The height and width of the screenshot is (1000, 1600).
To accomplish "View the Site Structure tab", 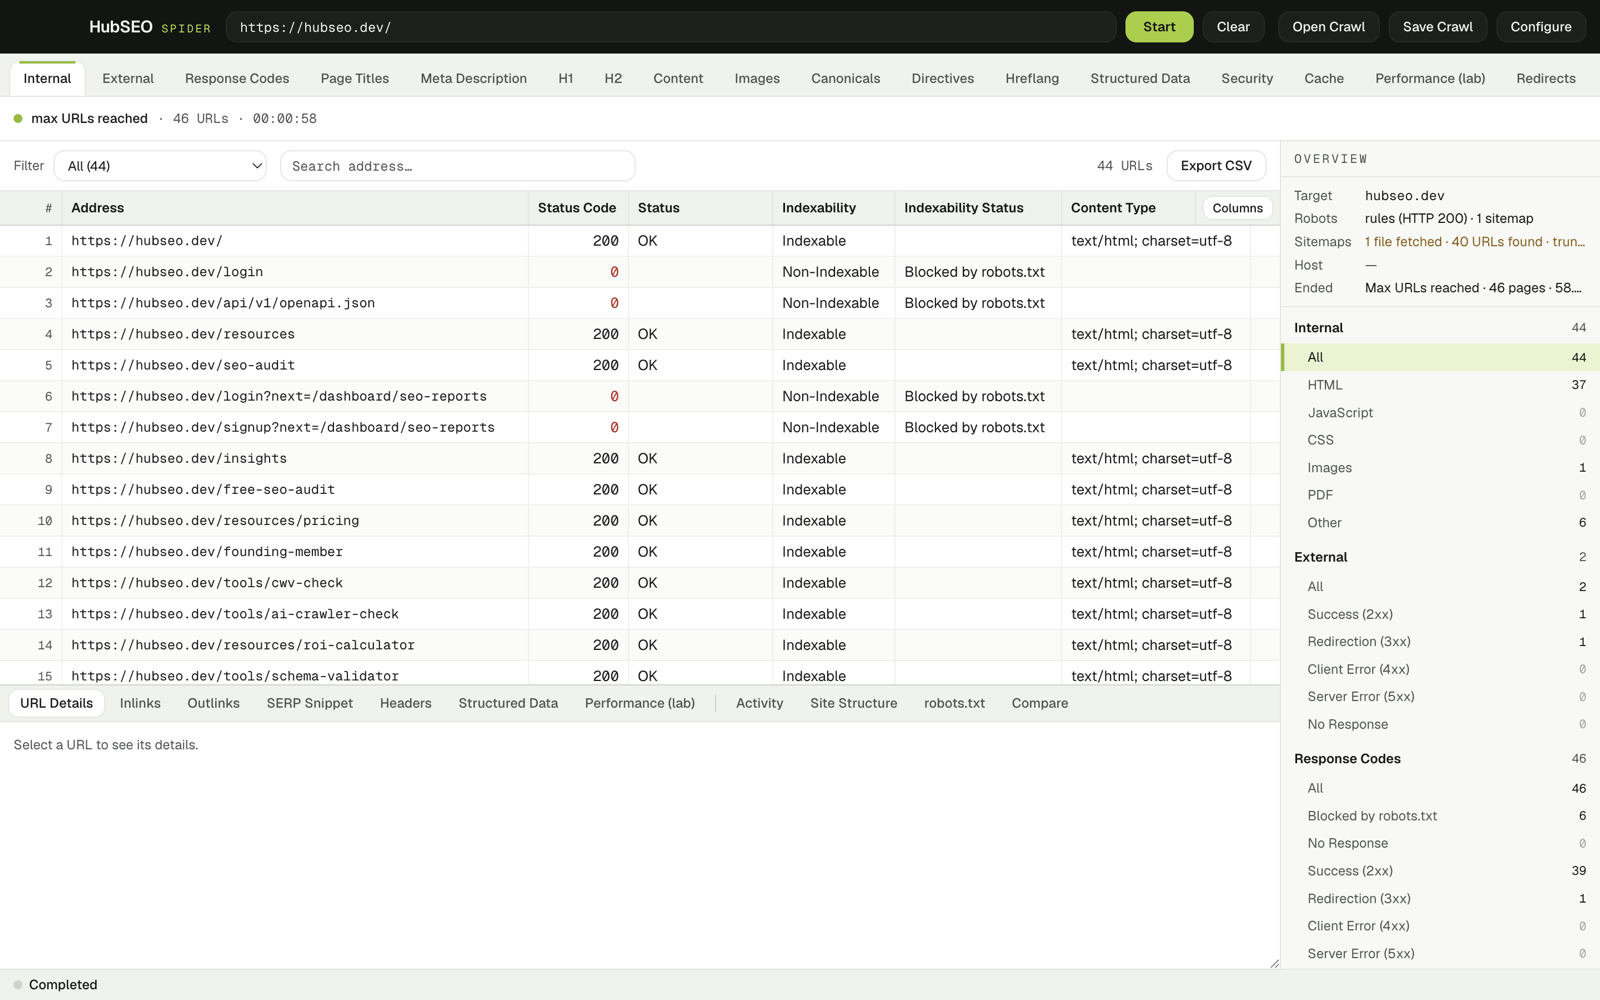I will (853, 704).
